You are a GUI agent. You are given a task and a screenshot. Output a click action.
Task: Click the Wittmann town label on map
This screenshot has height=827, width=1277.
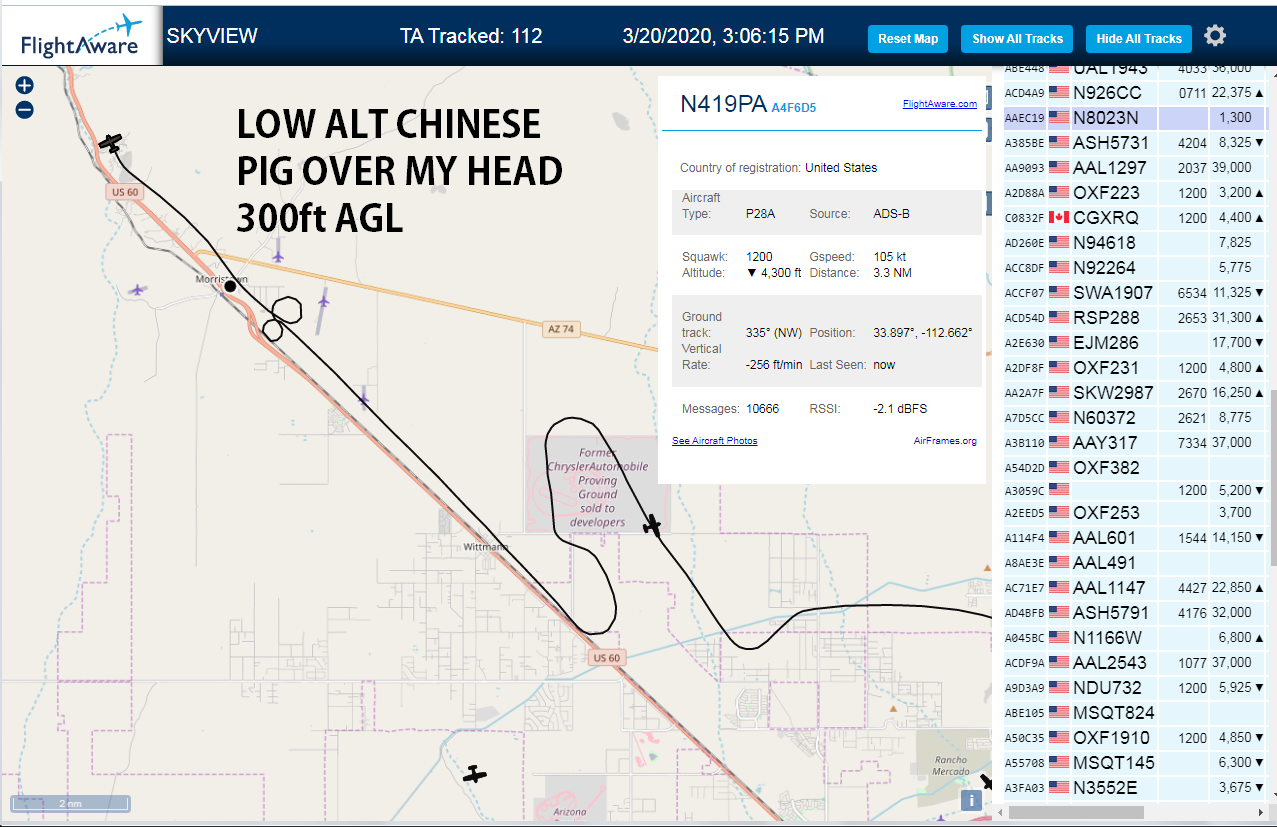tap(486, 547)
